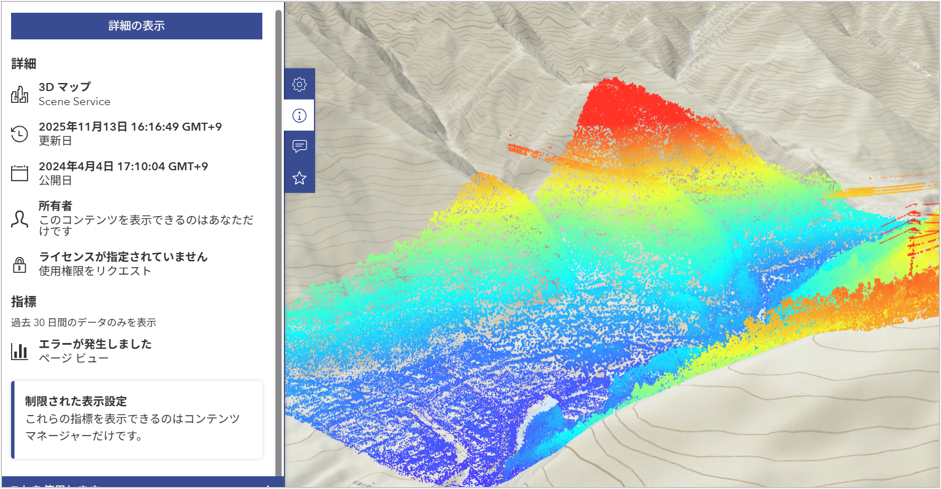Click the lock icon for license
The width and height of the screenshot is (941, 489).
click(19, 264)
